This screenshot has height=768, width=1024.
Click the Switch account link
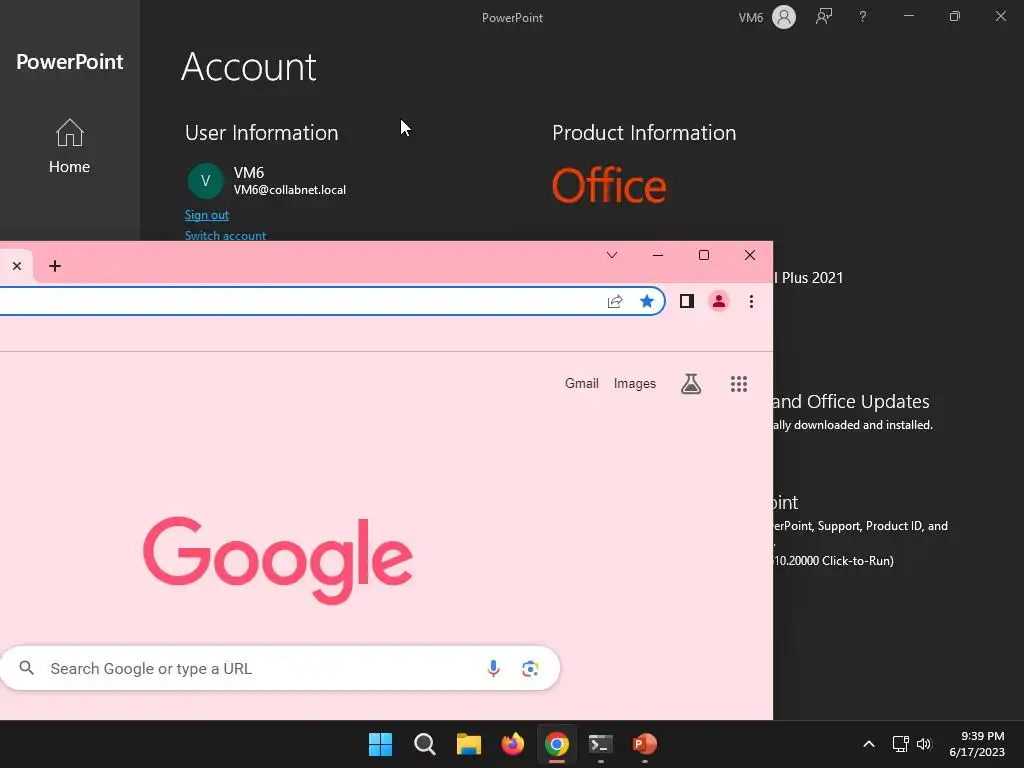point(225,235)
